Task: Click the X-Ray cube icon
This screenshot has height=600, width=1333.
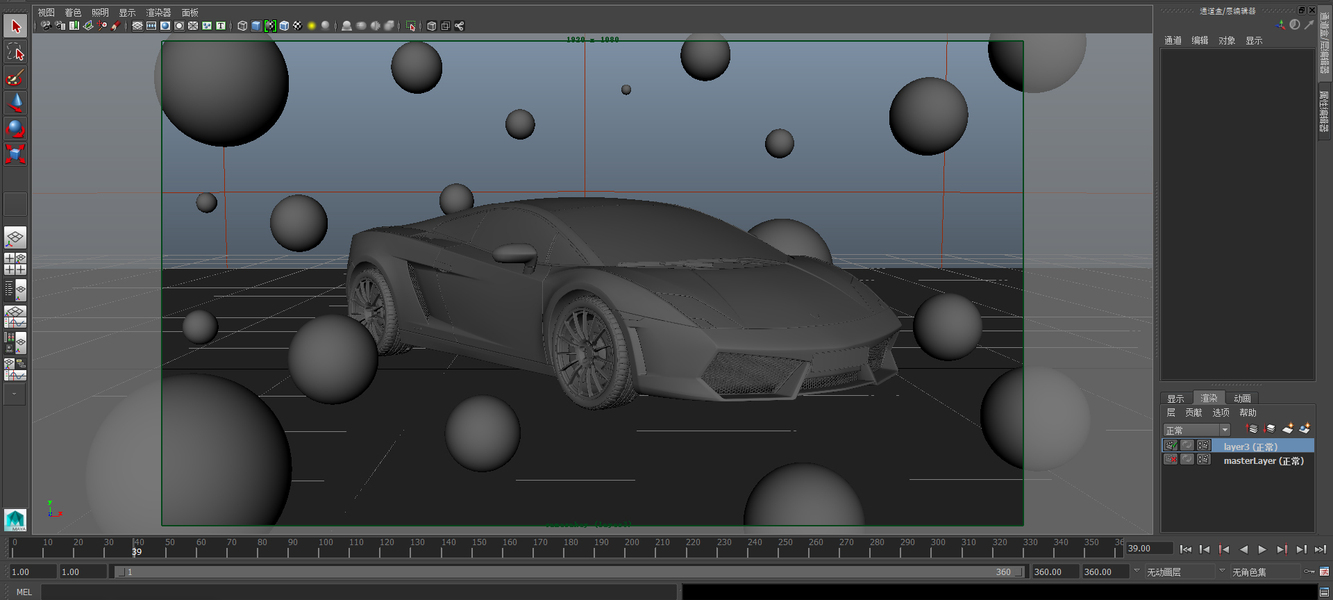Action: (431, 26)
